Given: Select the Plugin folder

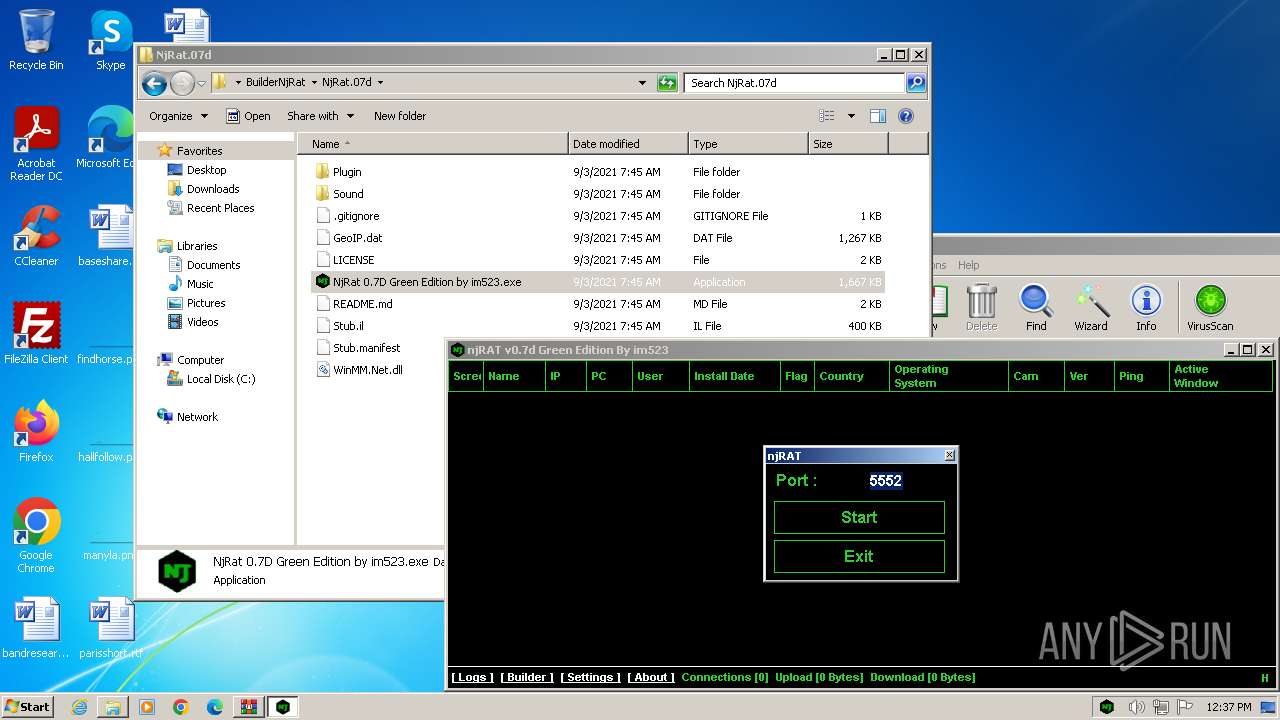Looking at the screenshot, I should (x=347, y=172).
